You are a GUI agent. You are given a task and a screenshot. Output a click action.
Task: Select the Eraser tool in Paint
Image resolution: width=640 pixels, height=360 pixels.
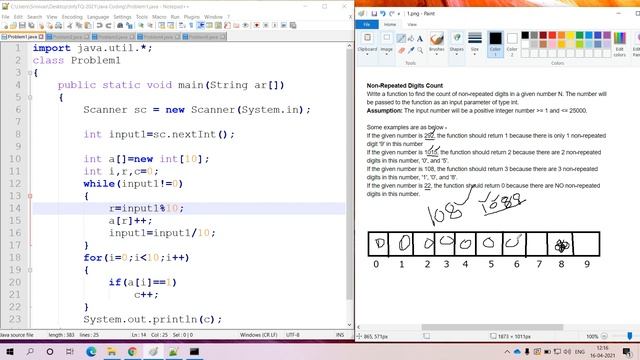401,50
